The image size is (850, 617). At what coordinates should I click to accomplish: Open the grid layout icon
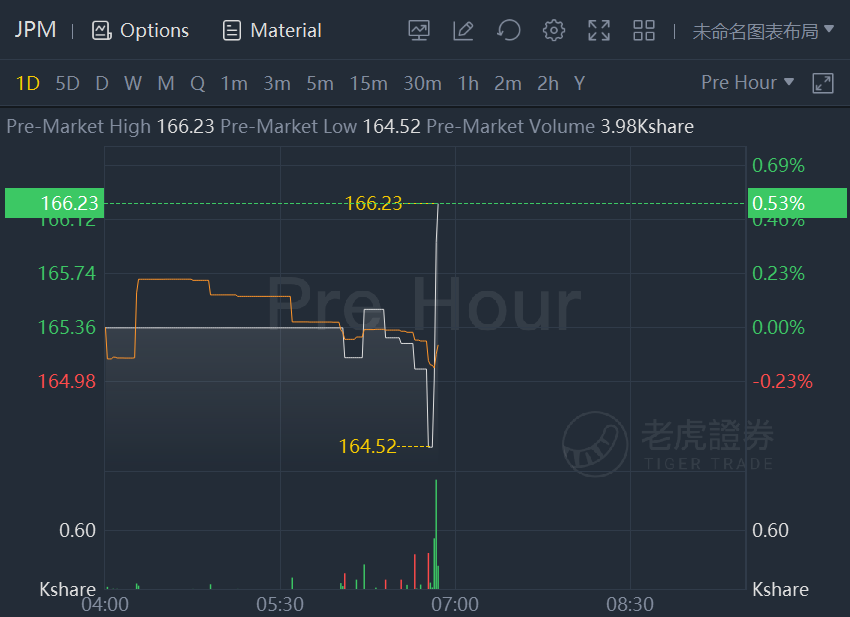click(644, 30)
